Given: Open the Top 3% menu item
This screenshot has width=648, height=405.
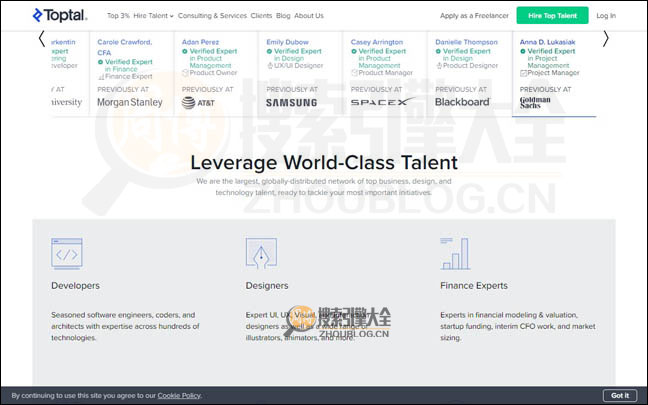Looking at the screenshot, I should (118, 16).
